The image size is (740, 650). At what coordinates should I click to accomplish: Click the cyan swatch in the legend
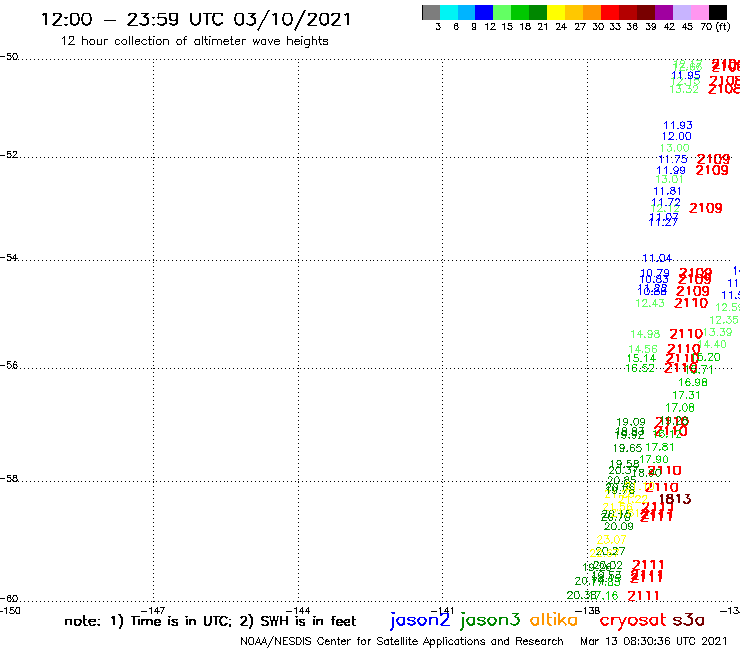click(x=449, y=12)
